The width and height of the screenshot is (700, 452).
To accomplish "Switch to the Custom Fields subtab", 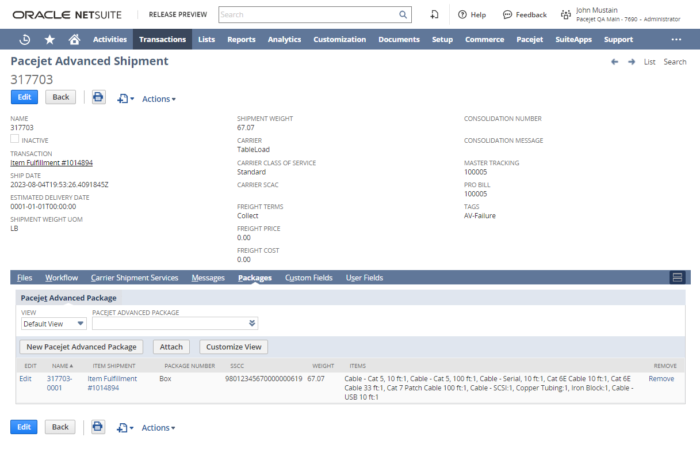I will coord(308,278).
